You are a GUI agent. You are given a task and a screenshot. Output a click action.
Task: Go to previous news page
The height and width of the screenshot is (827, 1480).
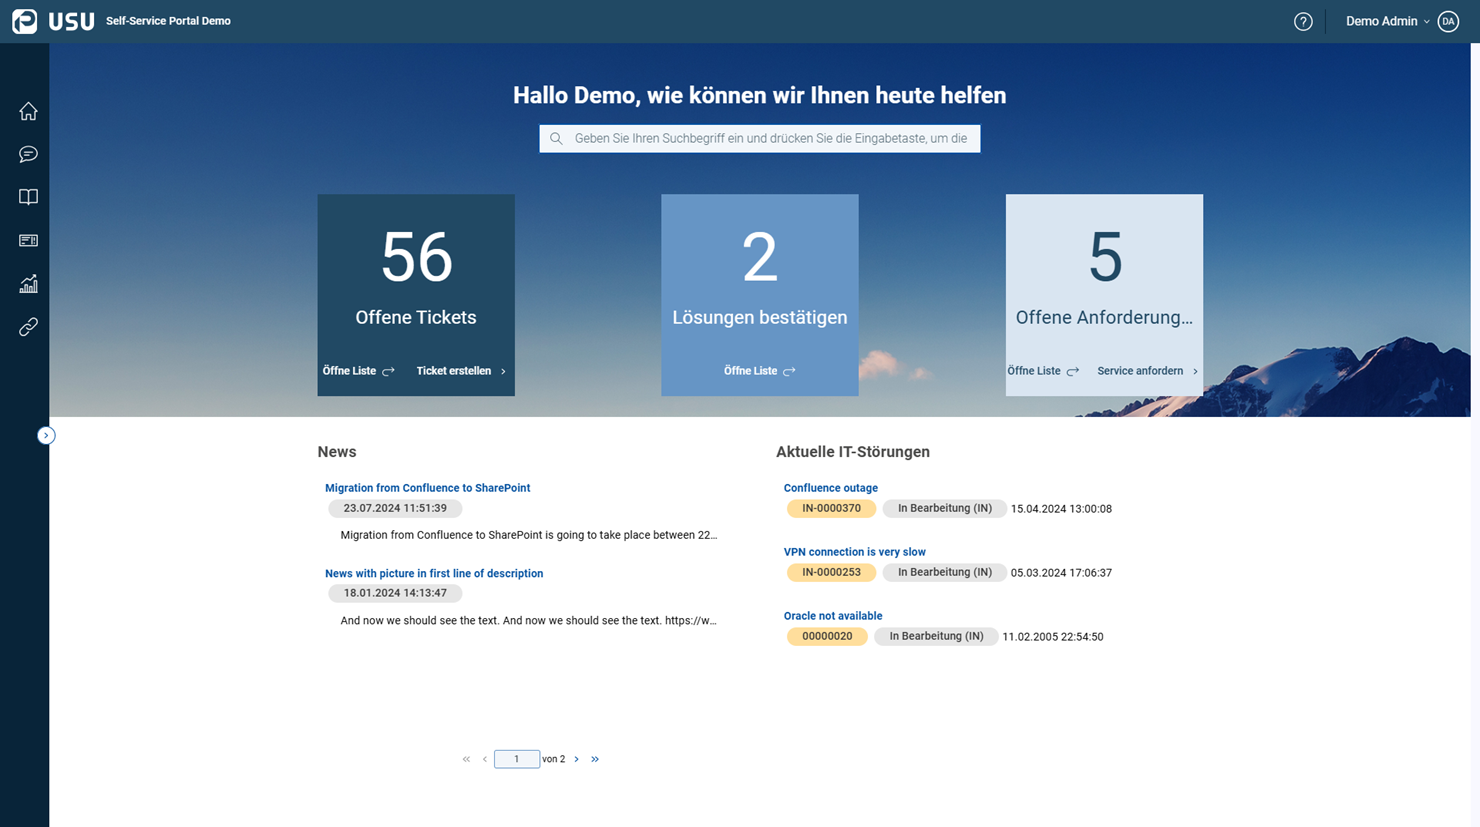(485, 759)
